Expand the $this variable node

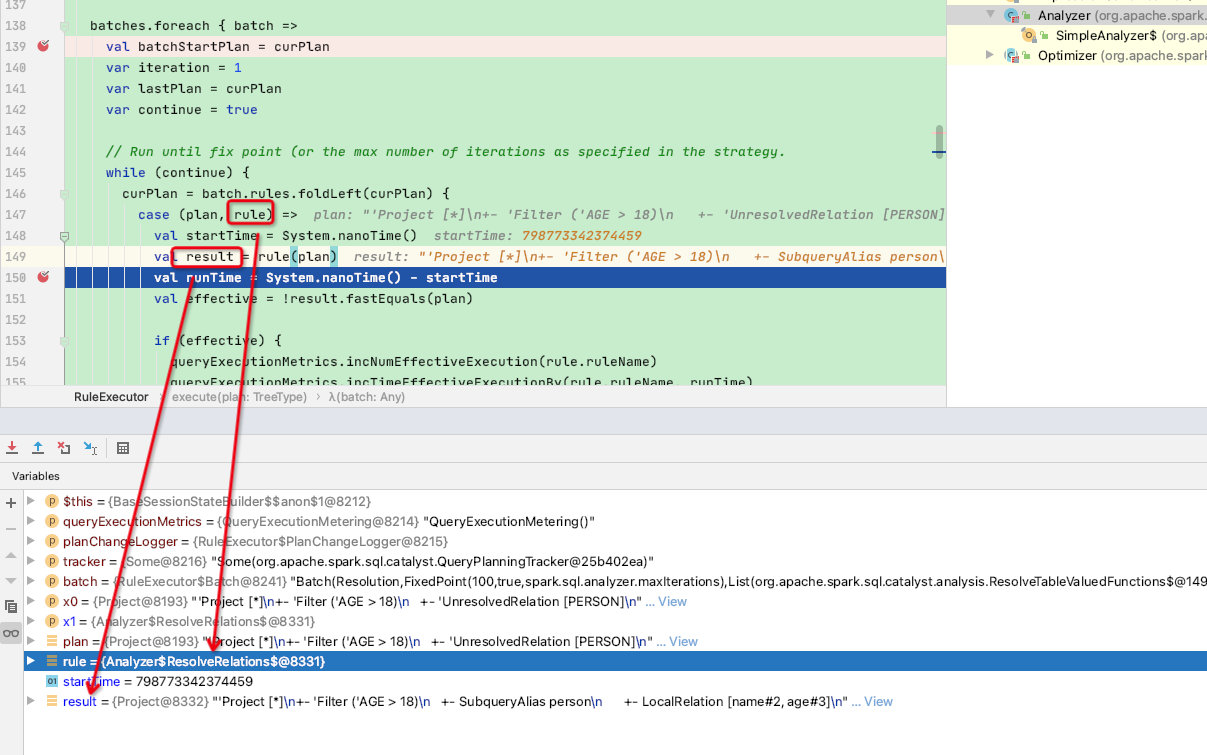click(31, 501)
